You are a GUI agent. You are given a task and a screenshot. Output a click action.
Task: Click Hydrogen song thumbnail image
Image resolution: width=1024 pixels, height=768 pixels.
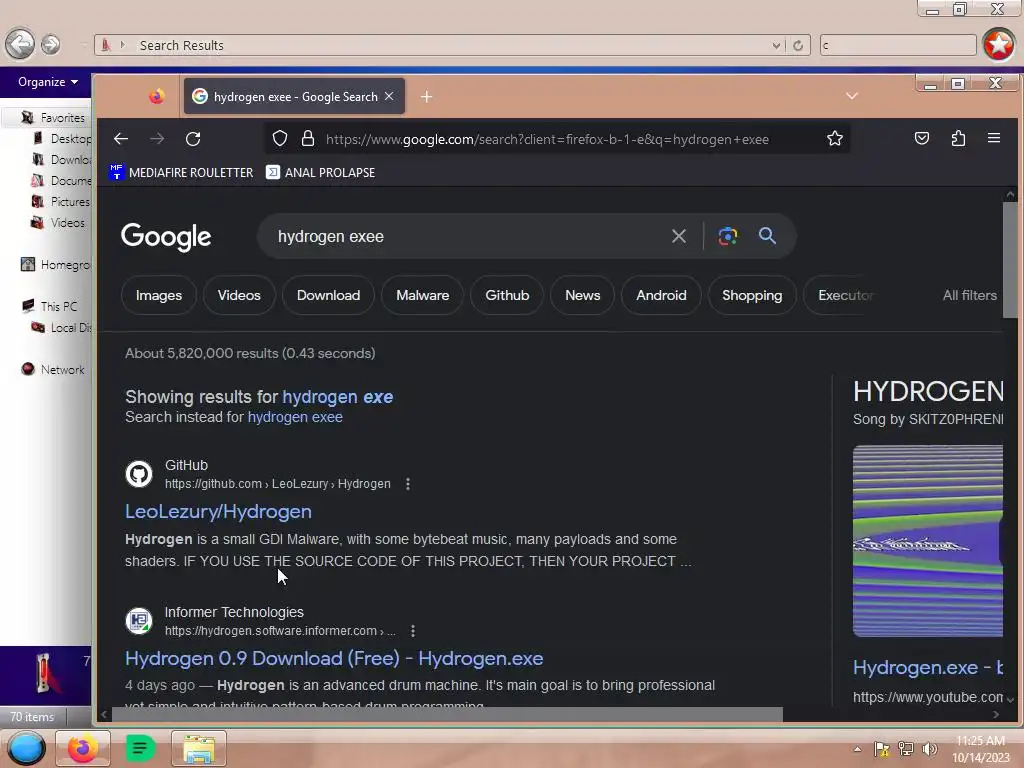(928, 541)
